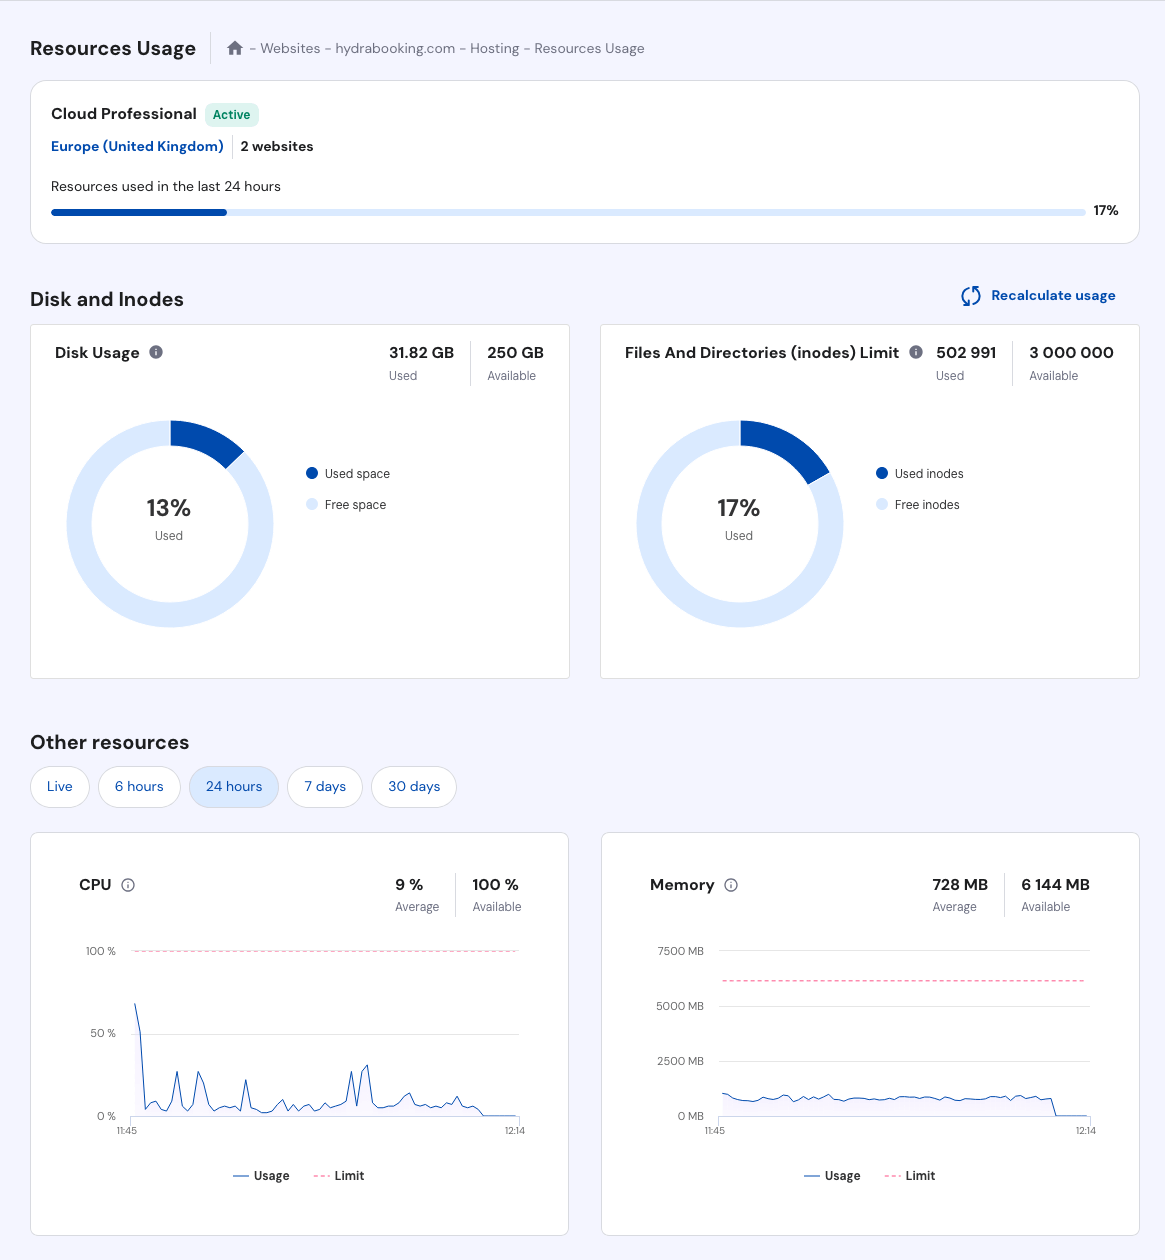Image resolution: width=1165 pixels, height=1260 pixels.
Task: Open inodes Limit info tooltip icon
Action: (916, 352)
